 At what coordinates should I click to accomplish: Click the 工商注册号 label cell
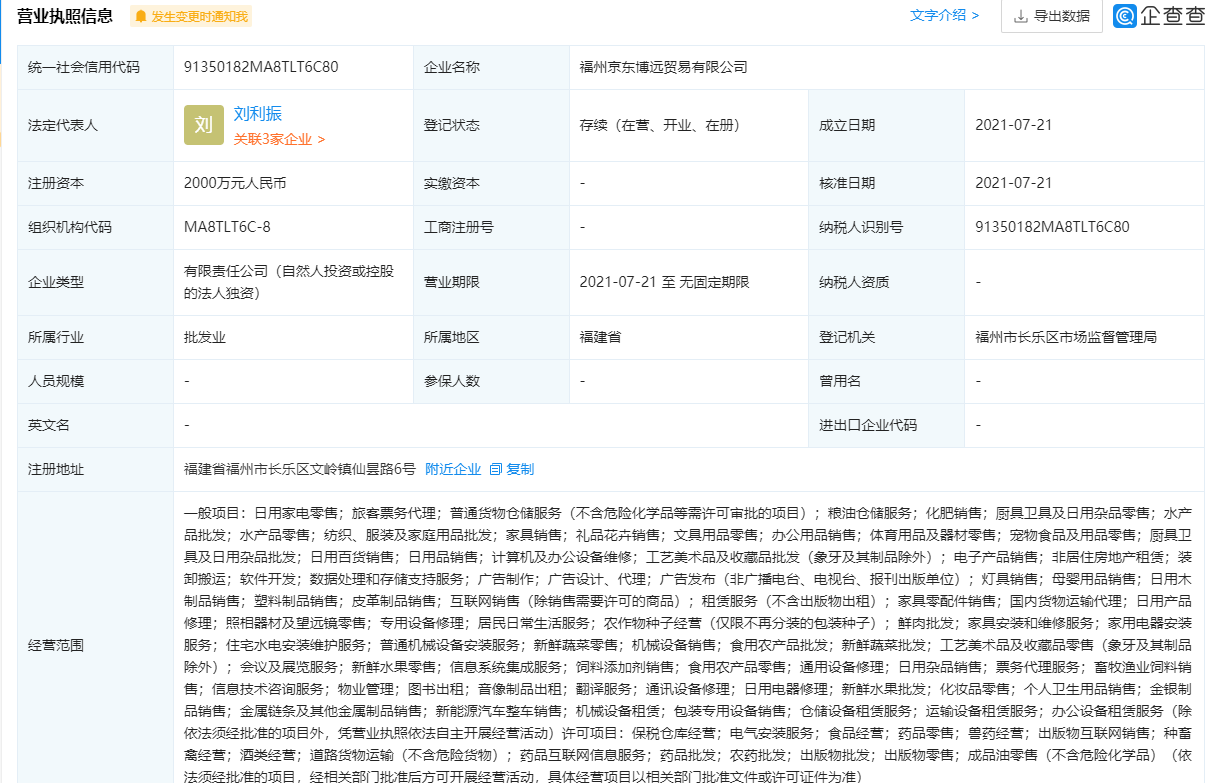click(x=491, y=227)
